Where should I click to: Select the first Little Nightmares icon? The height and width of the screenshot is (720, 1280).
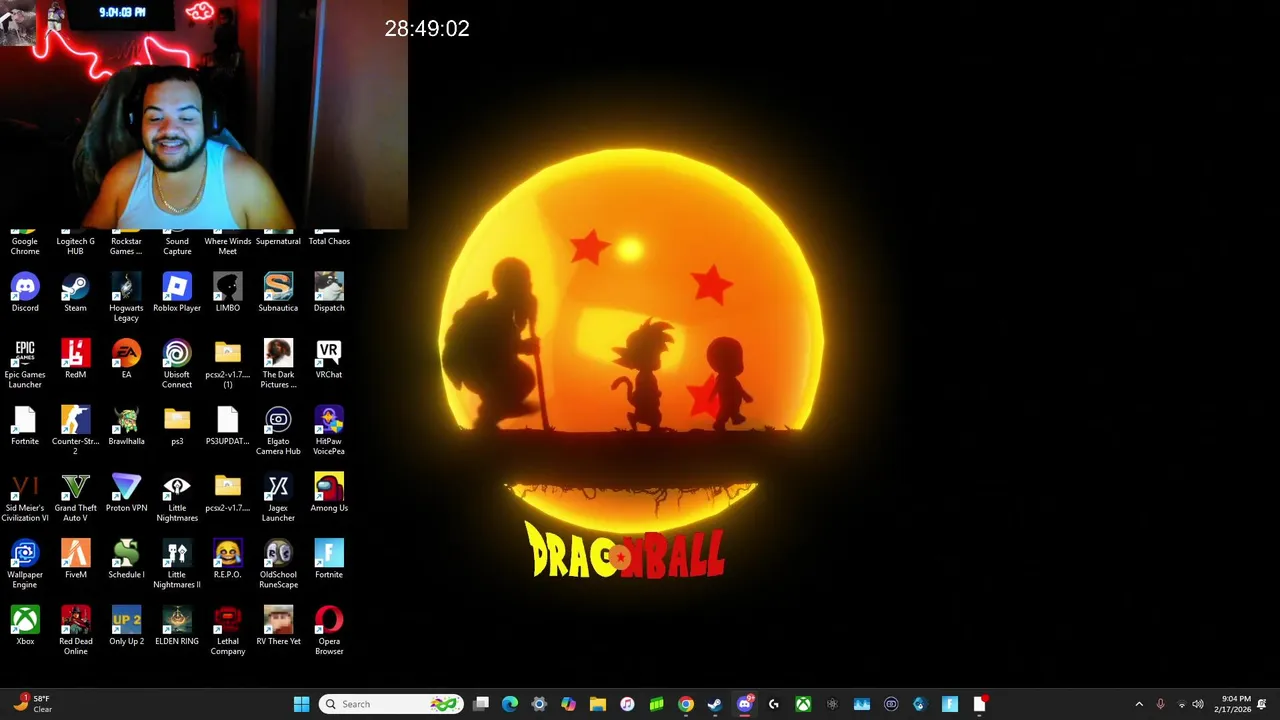[x=177, y=498]
